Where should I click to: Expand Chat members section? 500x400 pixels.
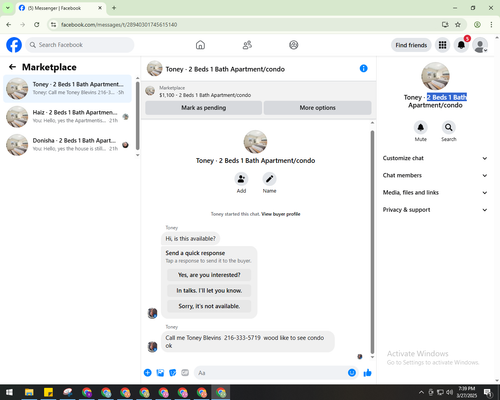pyautogui.click(x=435, y=175)
